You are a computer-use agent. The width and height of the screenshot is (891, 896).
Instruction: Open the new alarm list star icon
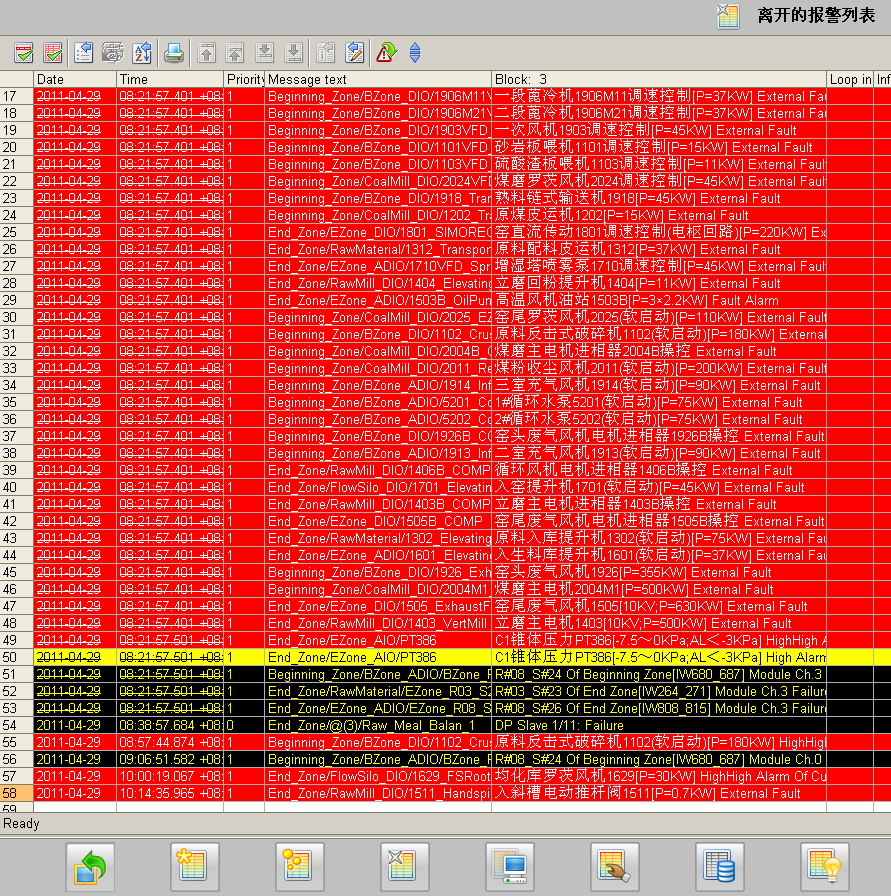coord(195,866)
